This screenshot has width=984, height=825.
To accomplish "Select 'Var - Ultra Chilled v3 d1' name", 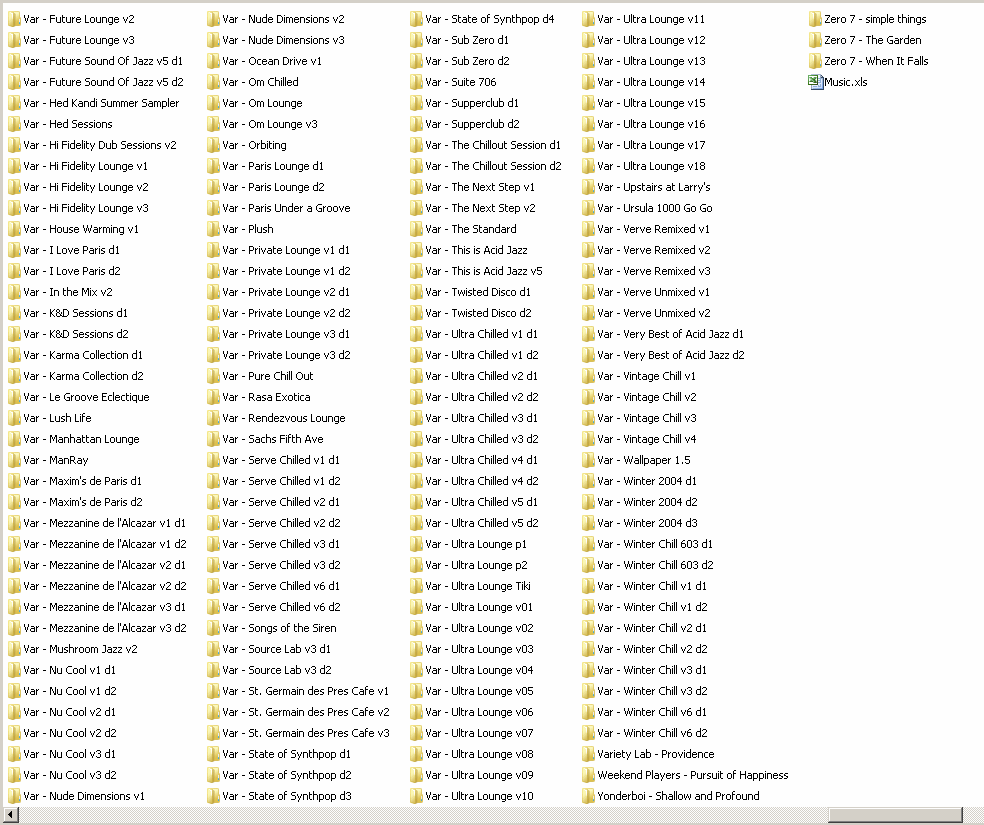I will (481, 418).
